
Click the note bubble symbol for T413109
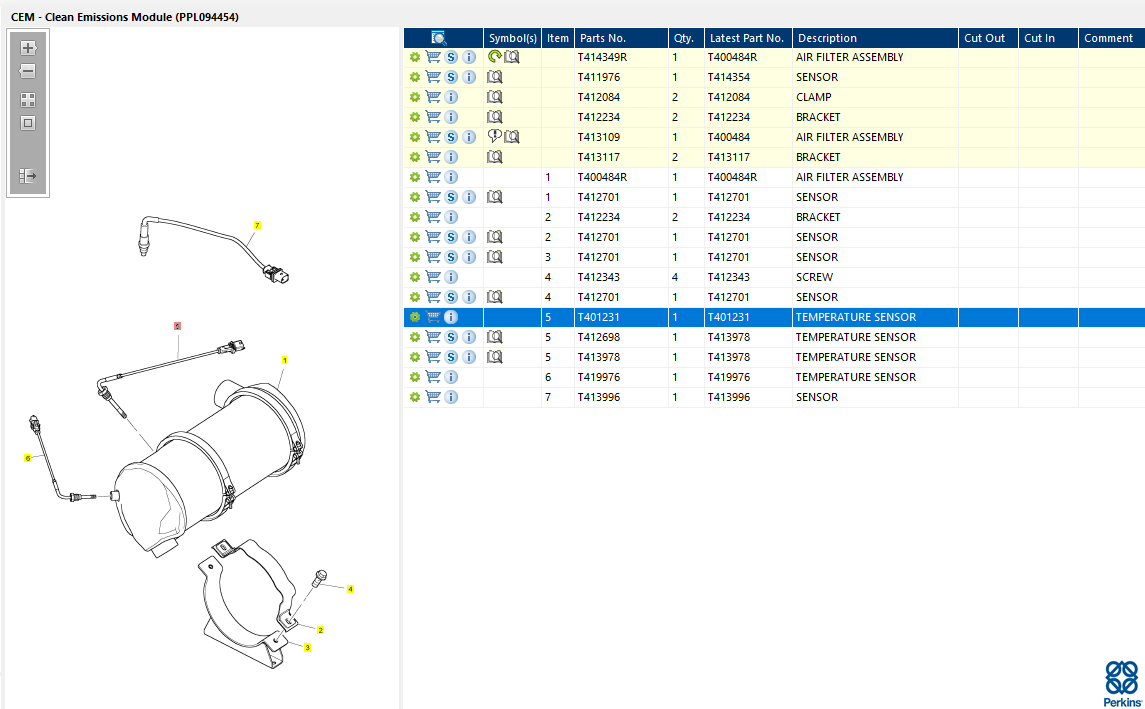(494, 137)
